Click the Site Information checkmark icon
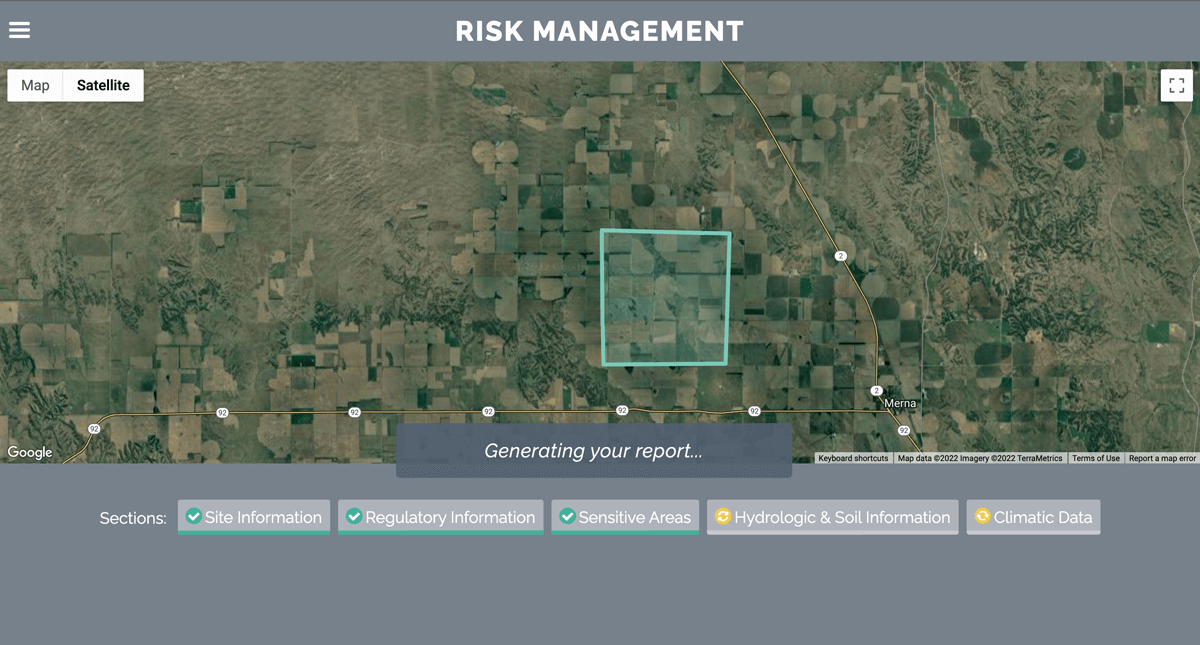The width and height of the screenshot is (1200, 645). click(194, 517)
